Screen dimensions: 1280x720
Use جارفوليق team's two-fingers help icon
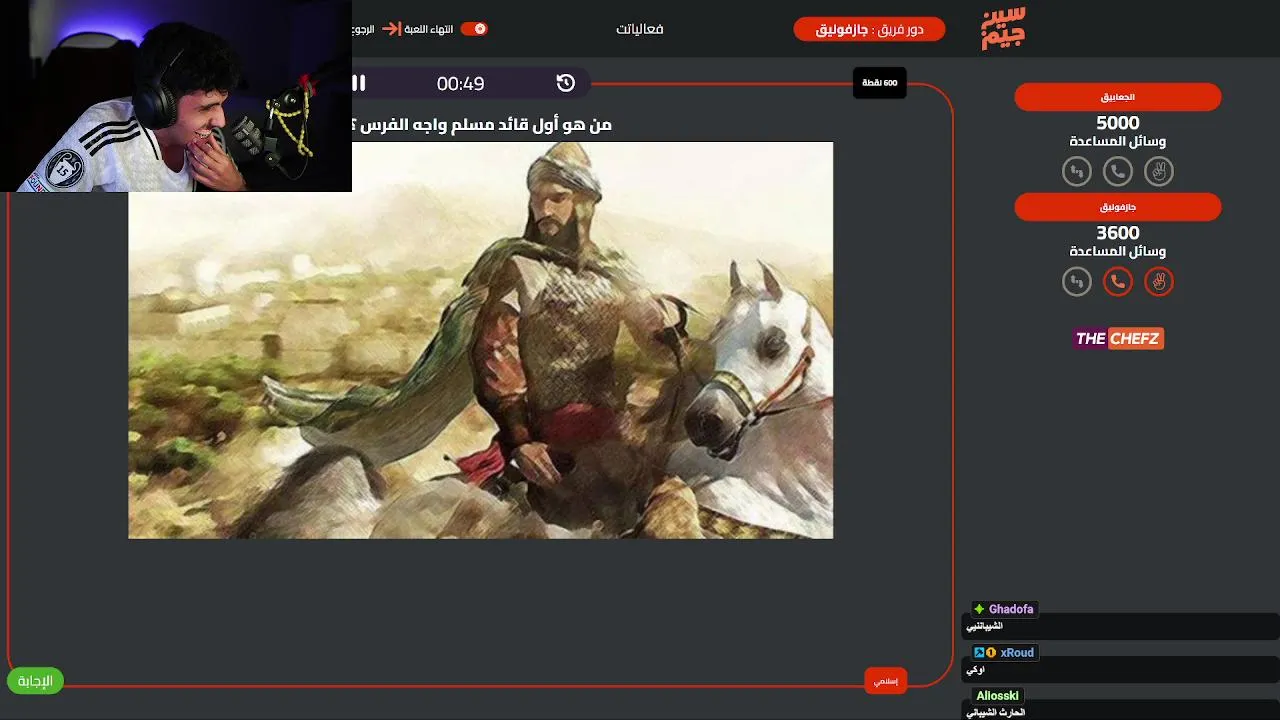tap(1159, 282)
